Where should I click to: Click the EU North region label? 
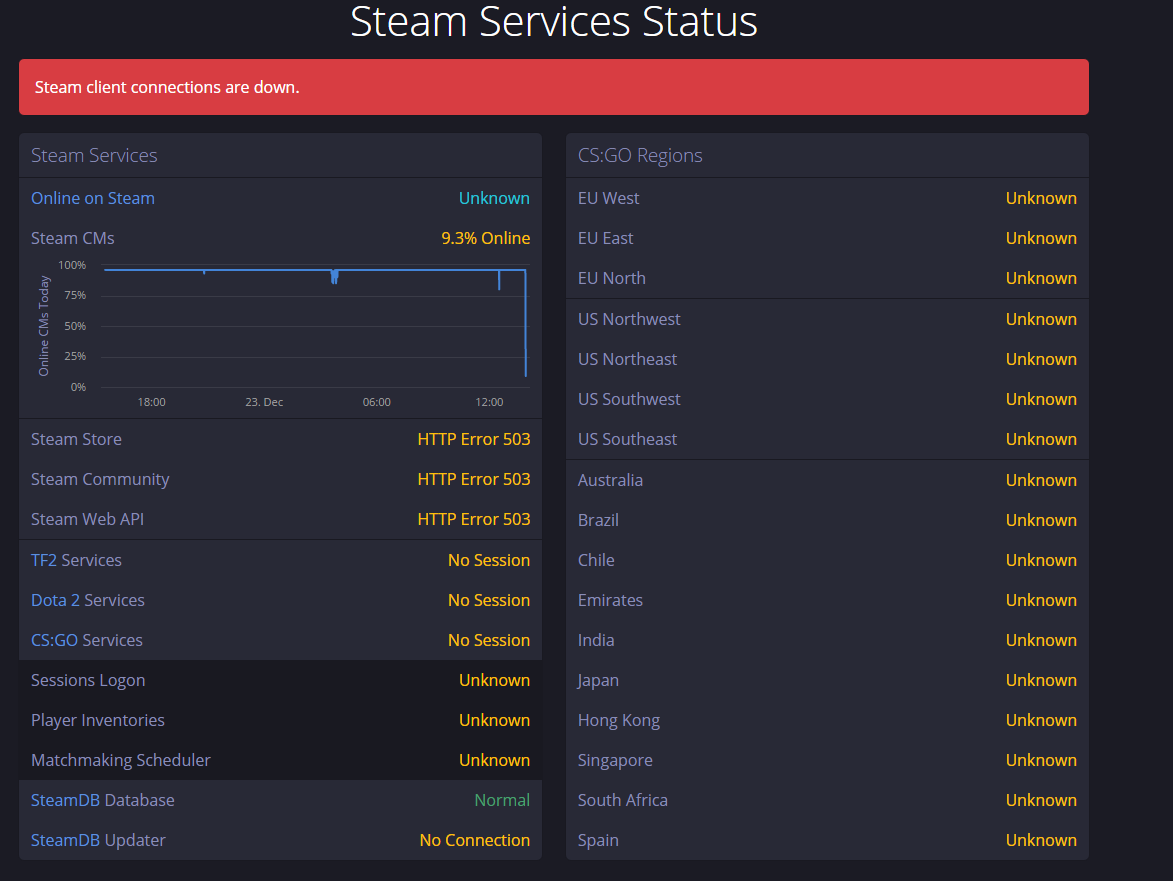click(x=611, y=278)
